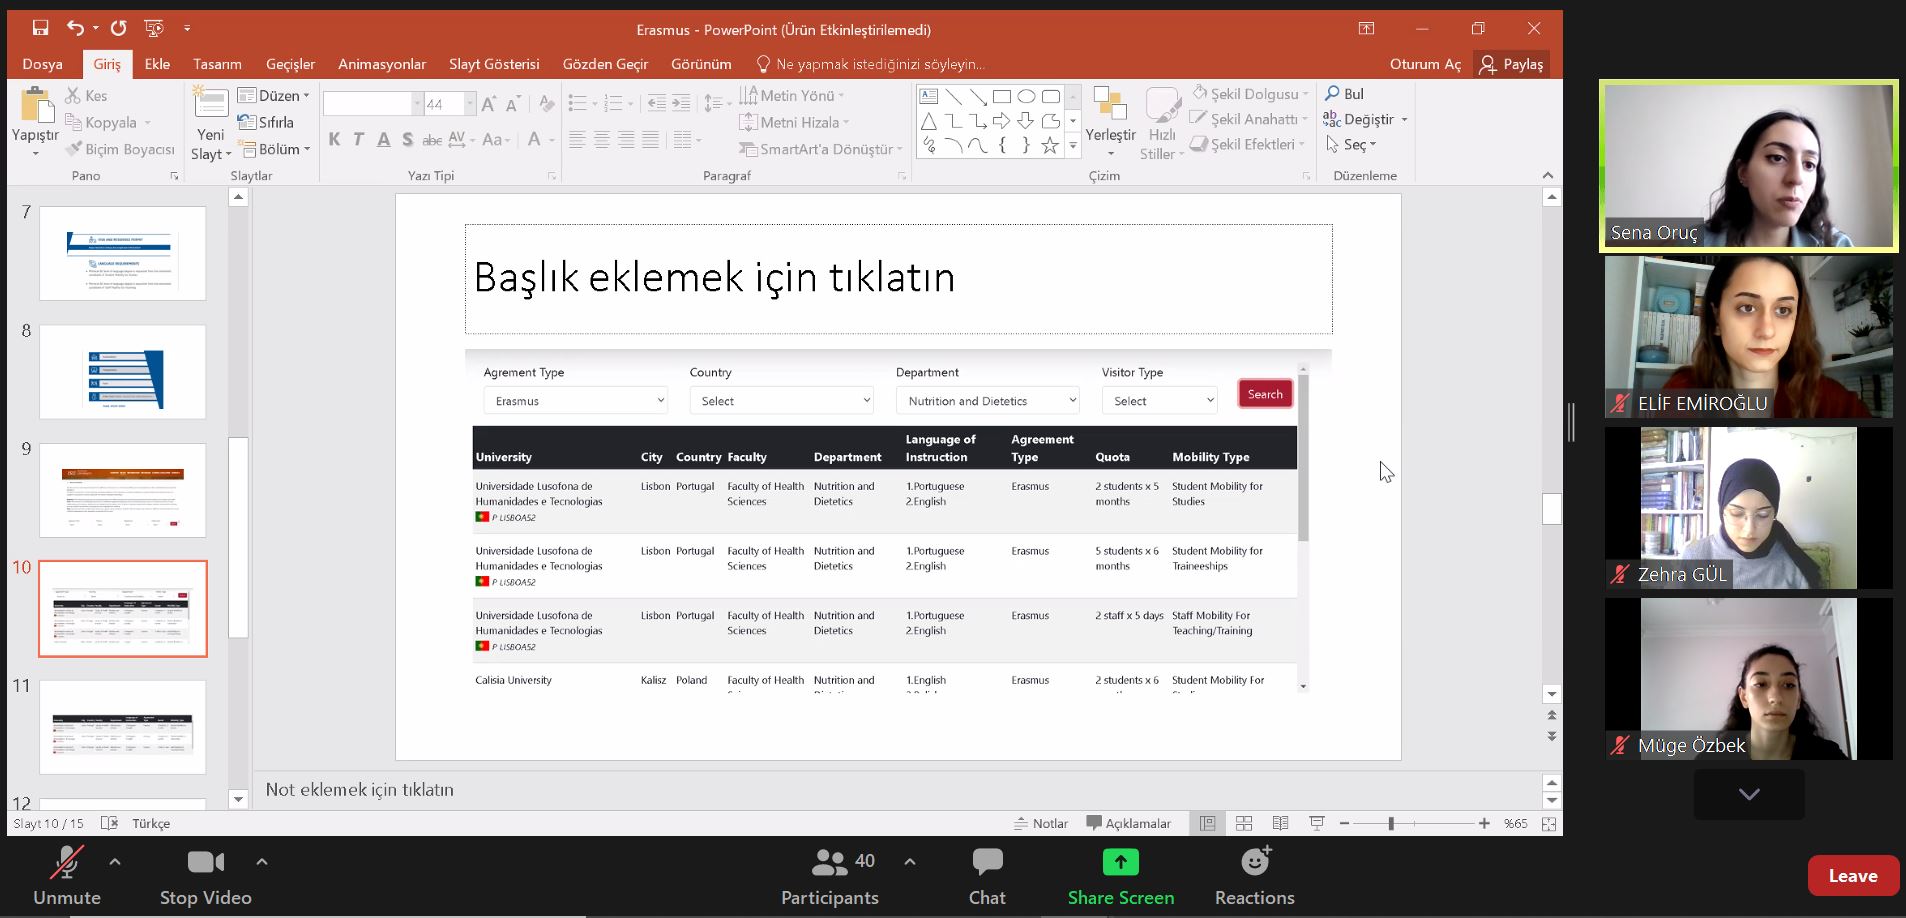Open Slide Sorter view icon in status bar
Image resolution: width=1906 pixels, height=918 pixels.
click(1244, 823)
